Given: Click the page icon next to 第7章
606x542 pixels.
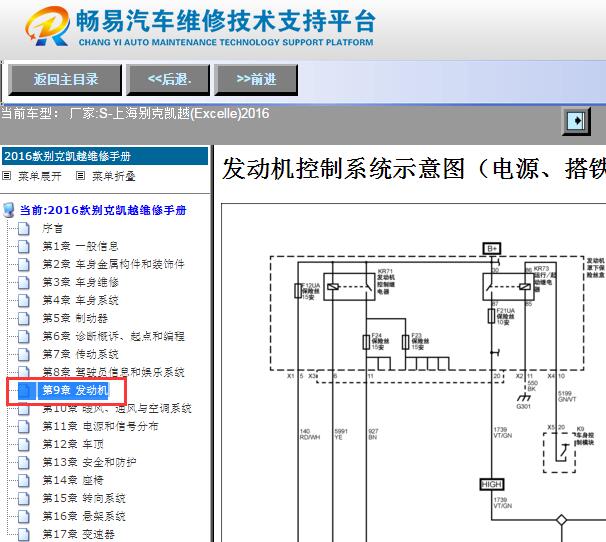Looking at the screenshot, I should [24, 355].
